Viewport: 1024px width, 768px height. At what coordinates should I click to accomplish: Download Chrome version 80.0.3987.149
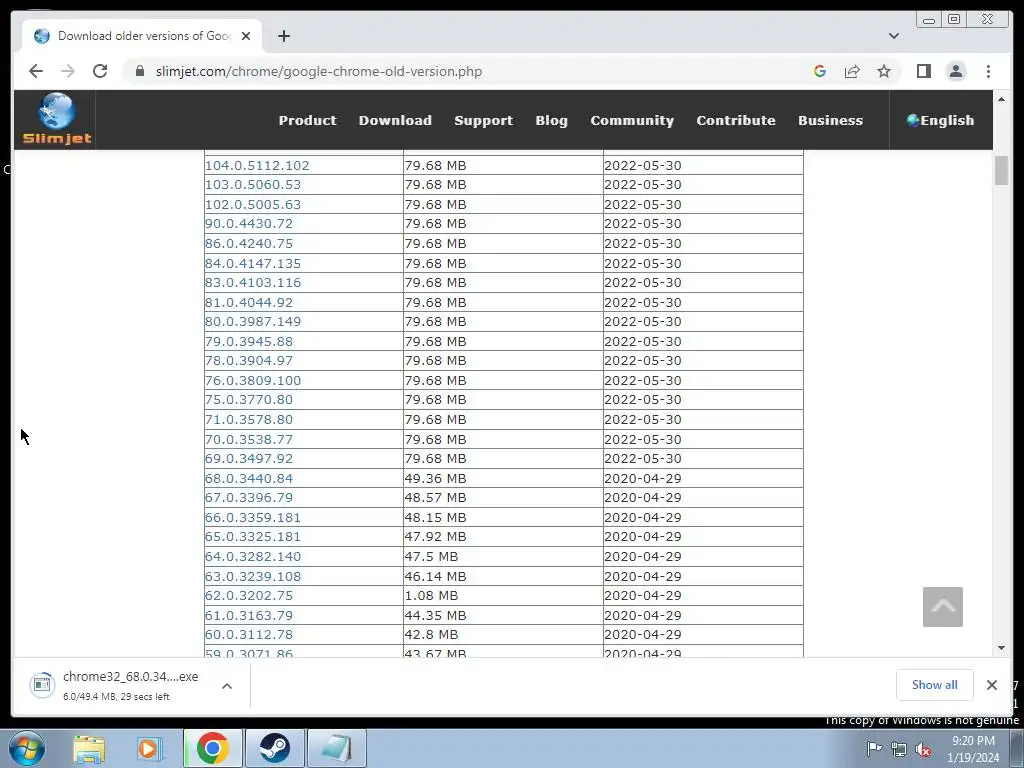pos(253,321)
